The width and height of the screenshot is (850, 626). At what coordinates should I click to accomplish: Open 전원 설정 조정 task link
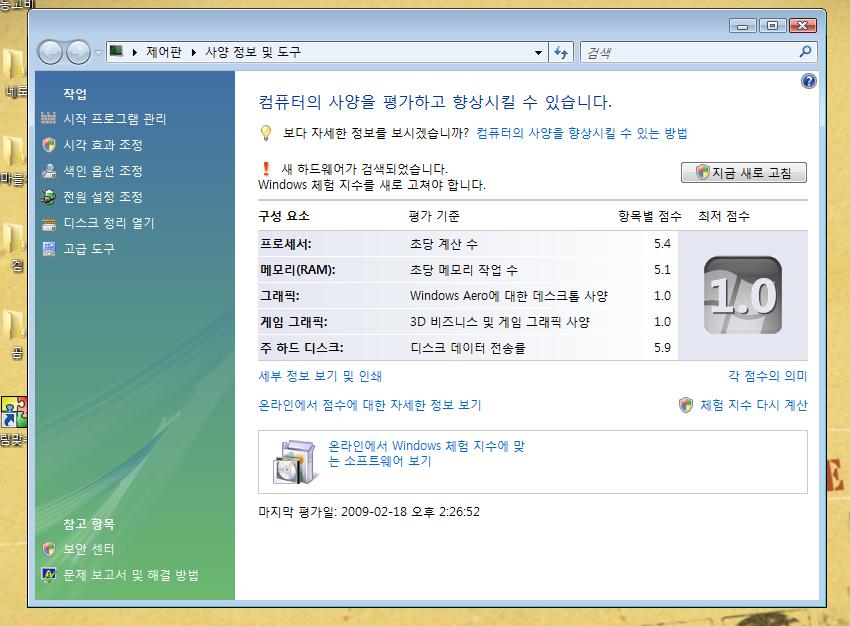pos(103,197)
